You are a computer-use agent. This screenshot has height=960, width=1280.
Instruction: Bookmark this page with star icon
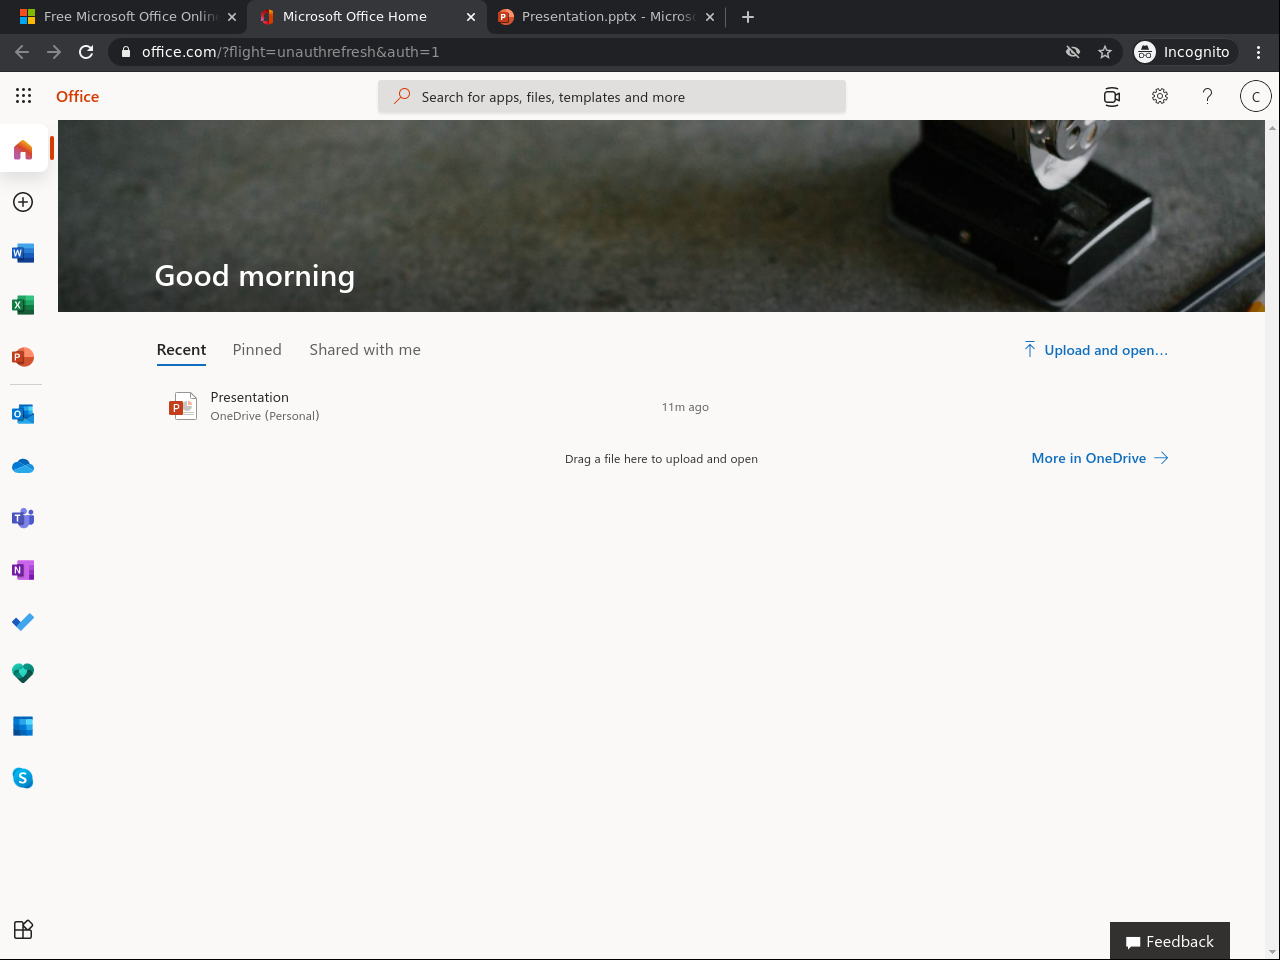pyautogui.click(x=1105, y=52)
